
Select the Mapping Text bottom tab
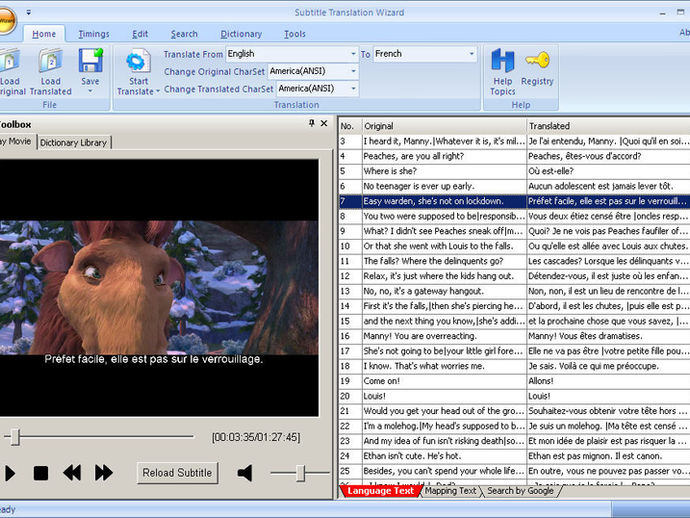click(450, 491)
